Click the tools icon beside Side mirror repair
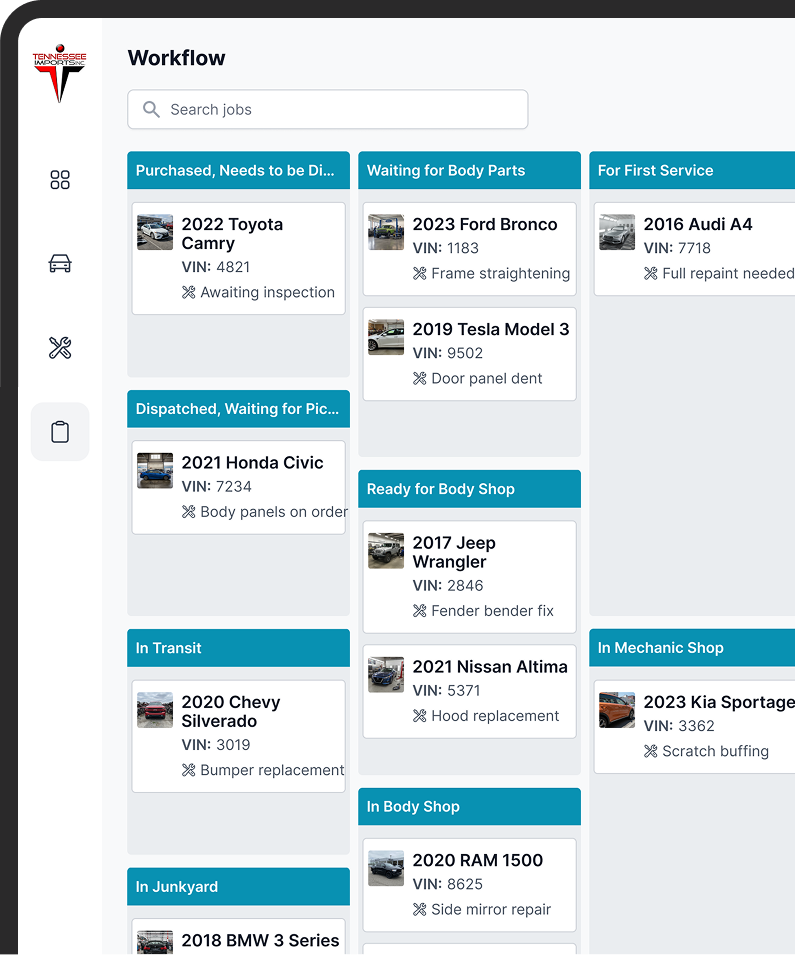Viewport: 795px width, 955px height. pos(420,910)
